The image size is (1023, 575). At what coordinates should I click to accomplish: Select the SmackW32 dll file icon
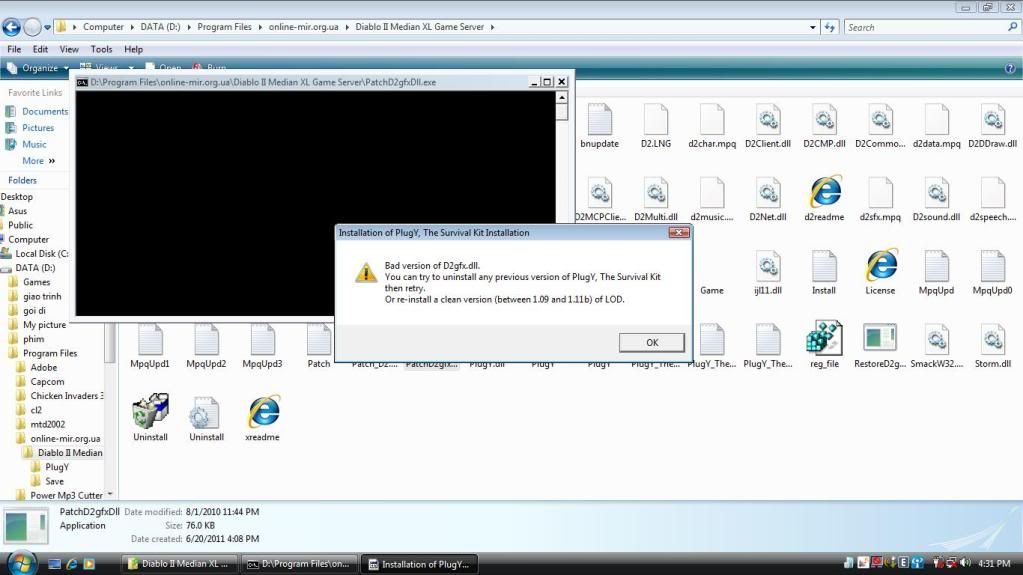(x=936, y=339)
